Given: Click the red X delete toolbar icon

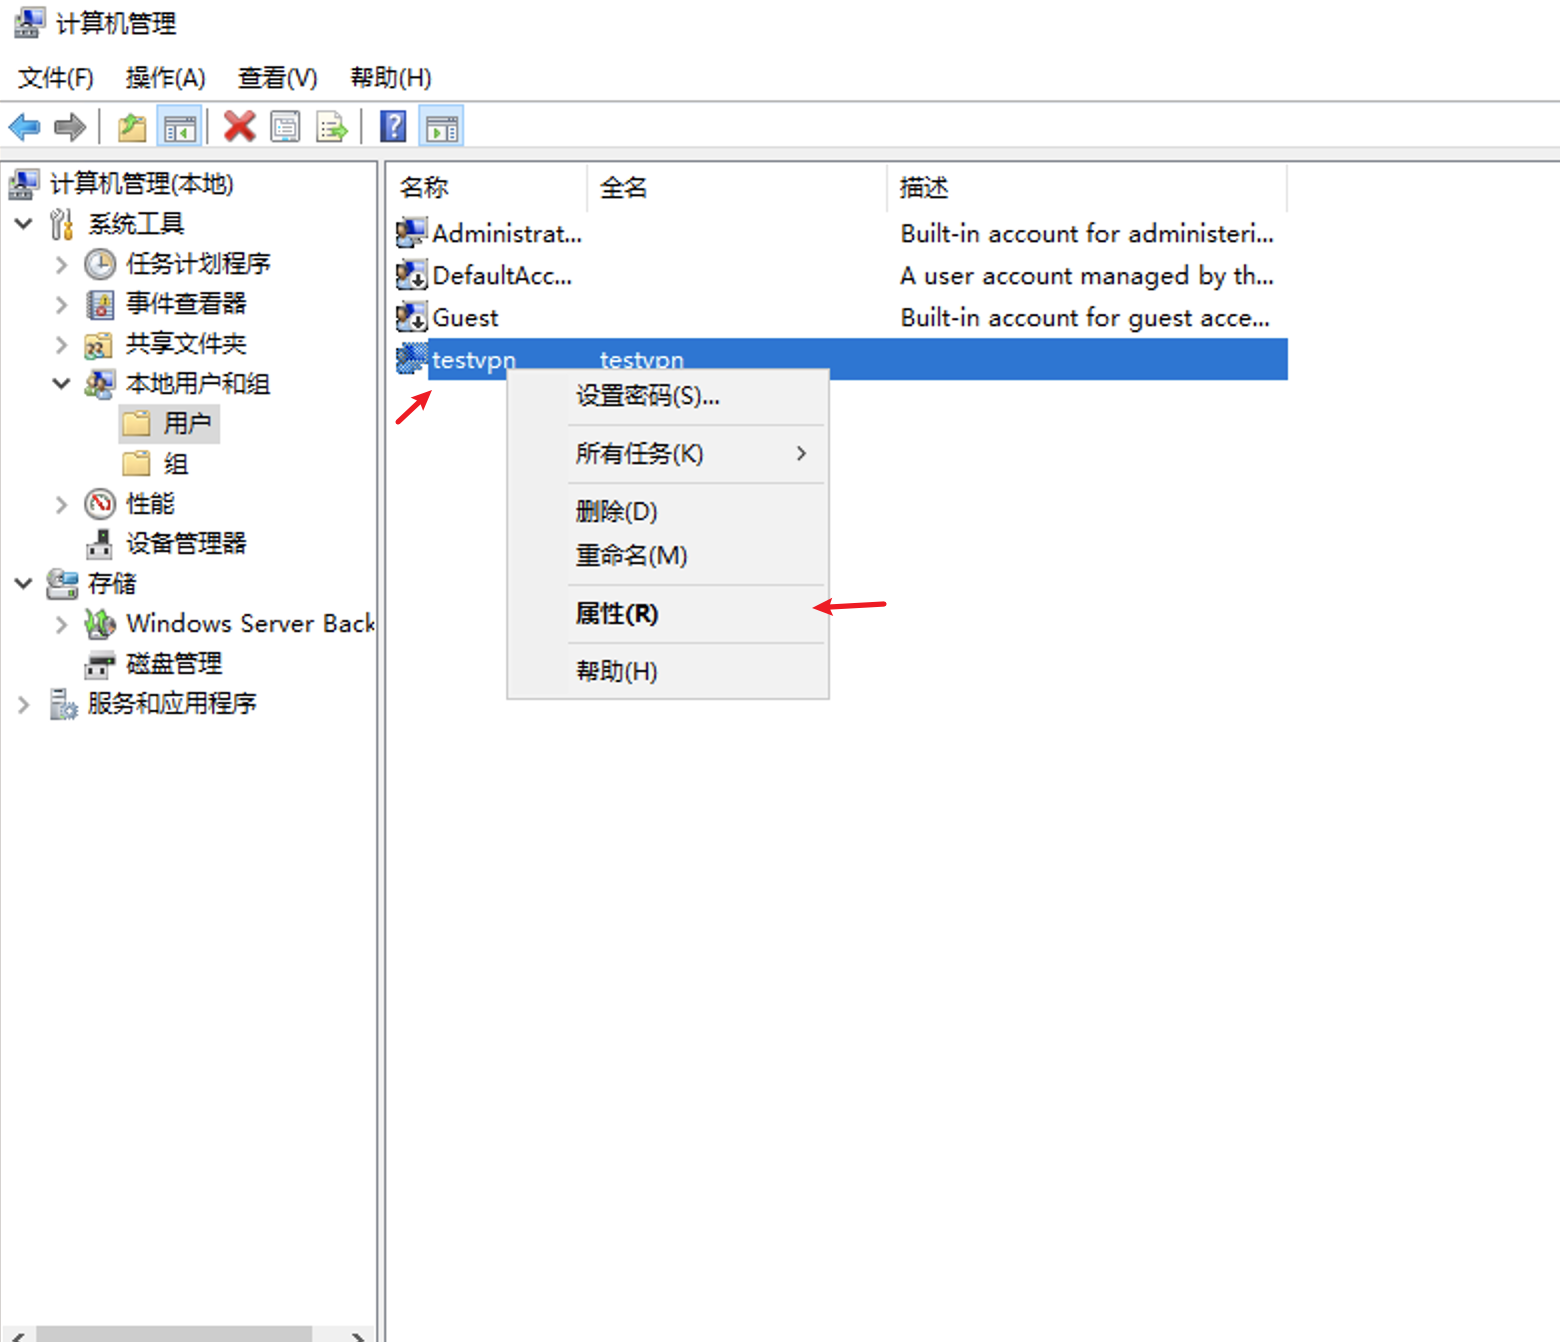Looking at the screenshot, I should pyautogui.click(x=238, y=126).
